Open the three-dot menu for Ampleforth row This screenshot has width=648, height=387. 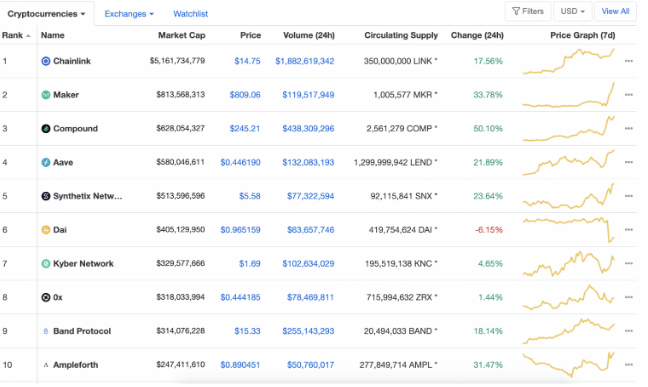(x=629, y=365)
